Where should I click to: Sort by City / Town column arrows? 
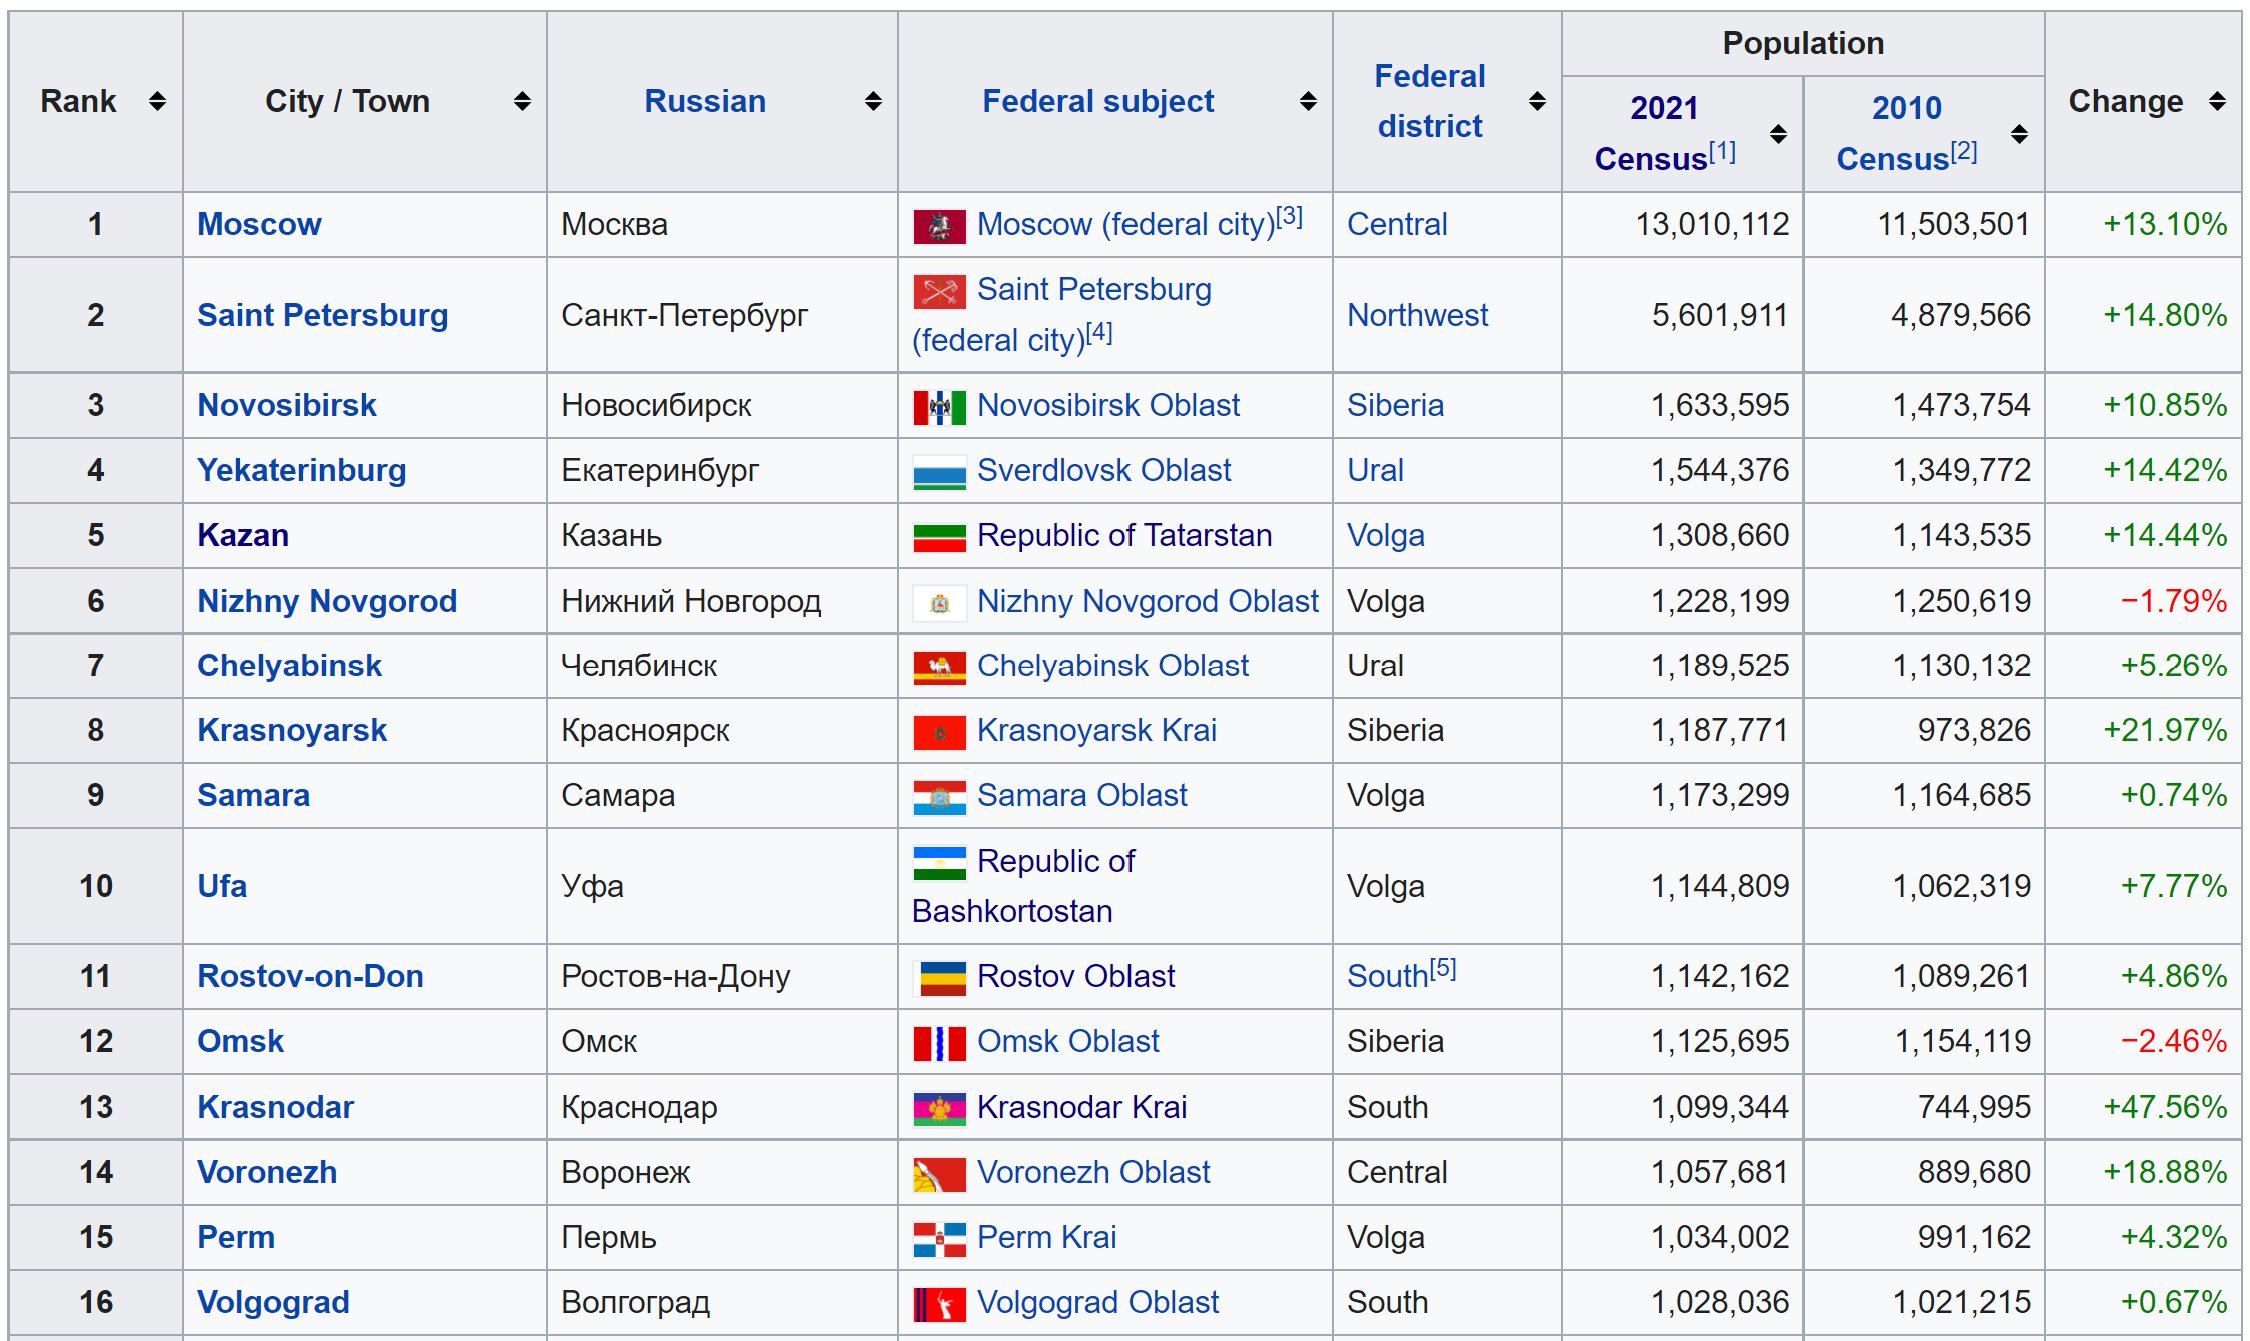[x=522, y=101]
